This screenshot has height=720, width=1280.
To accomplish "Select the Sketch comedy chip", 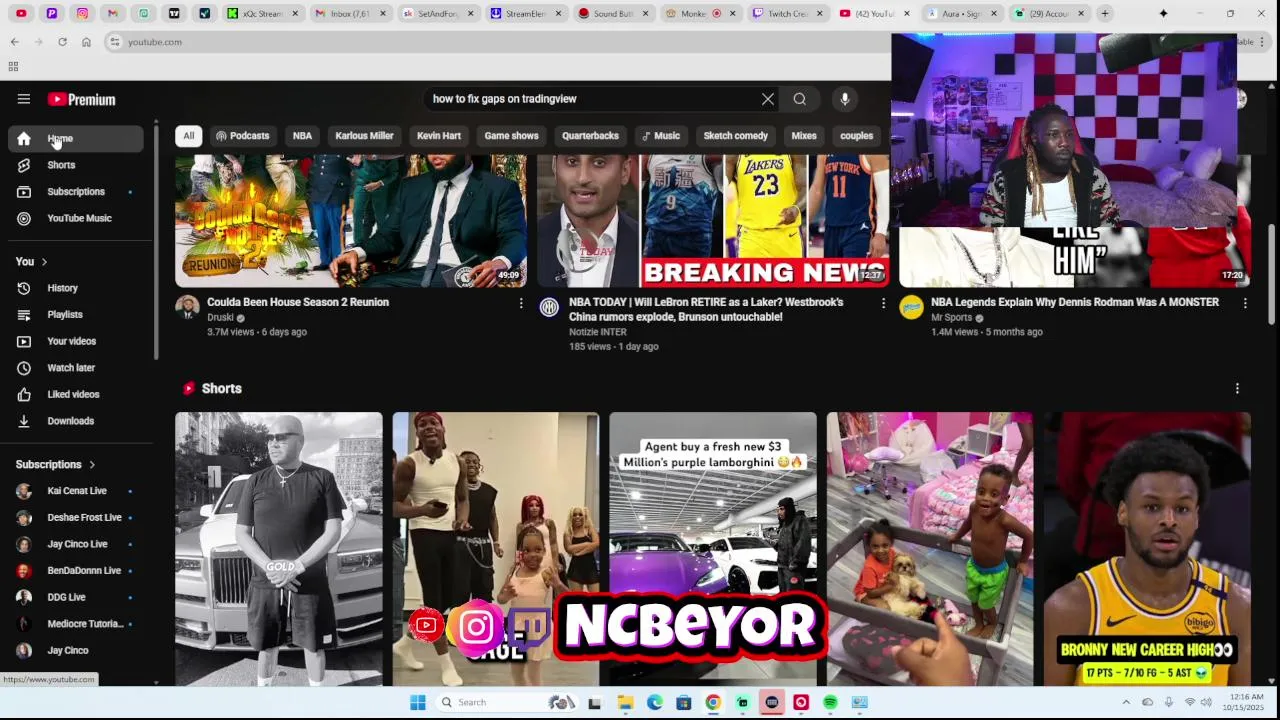I will [735, 136].
